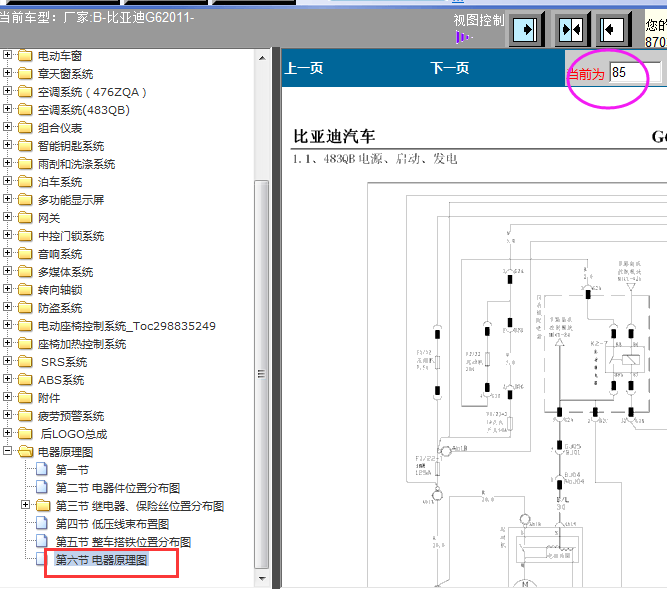Click folder icon of 中控门锁系统

pyautogui.click(x=25, y=236)
